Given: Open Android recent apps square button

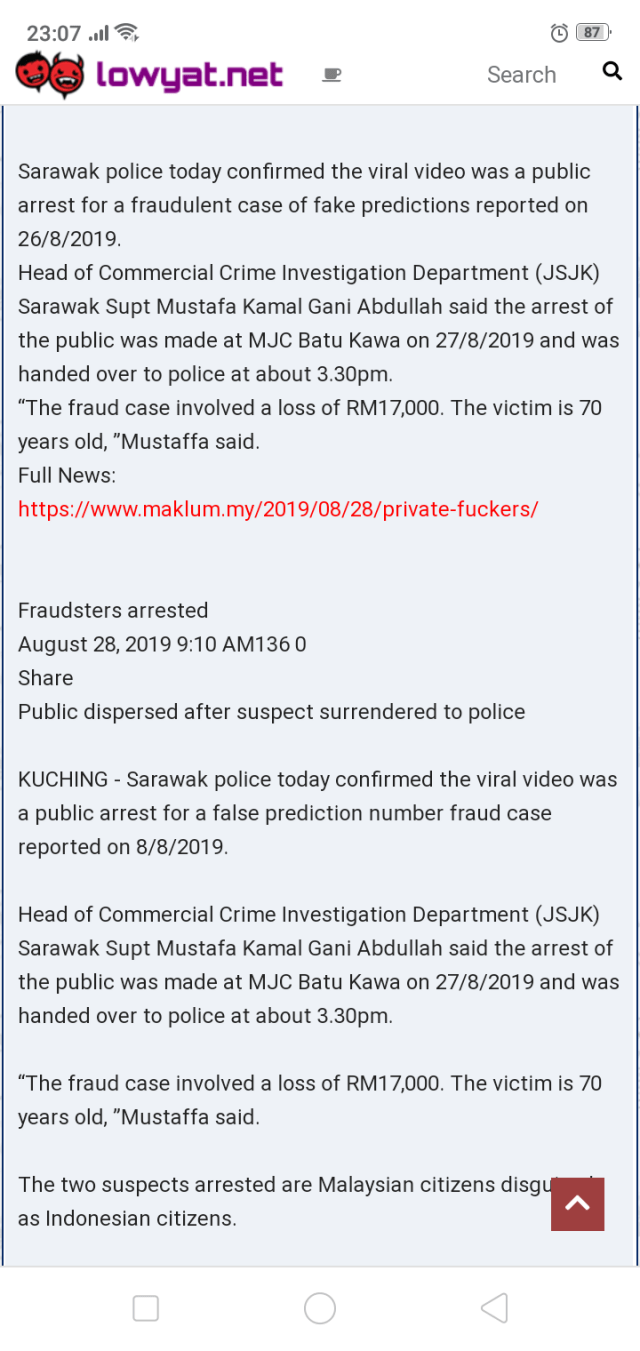Looking at the screenshot, I should click(x=146, y=1308).
